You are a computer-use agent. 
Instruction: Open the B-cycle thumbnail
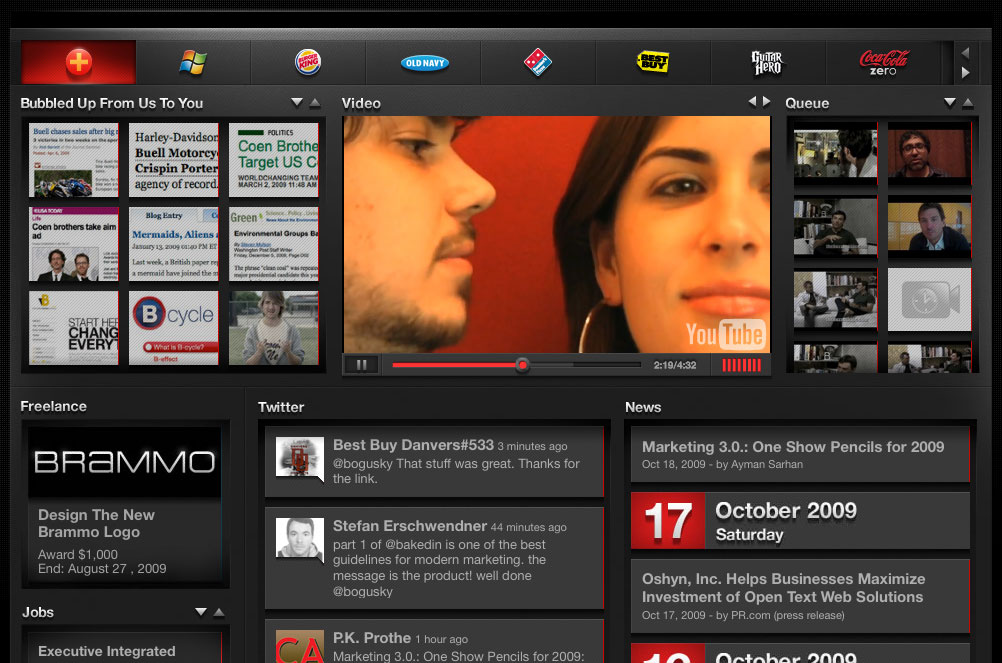(x=174, y=327)
